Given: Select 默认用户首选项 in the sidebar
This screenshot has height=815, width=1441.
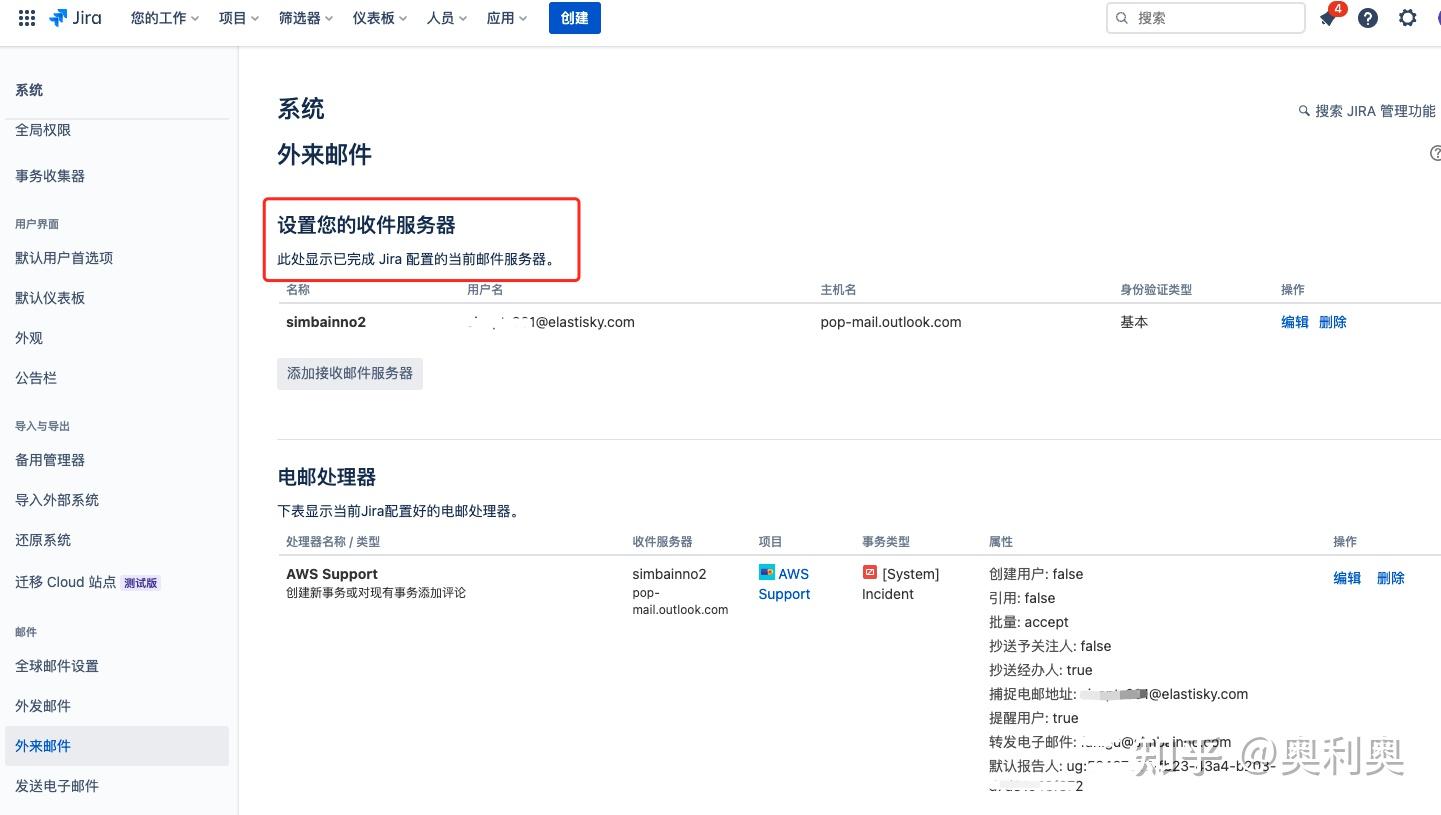Looking at the screenshot, I should pyautogui.click(x=64, y=258).
